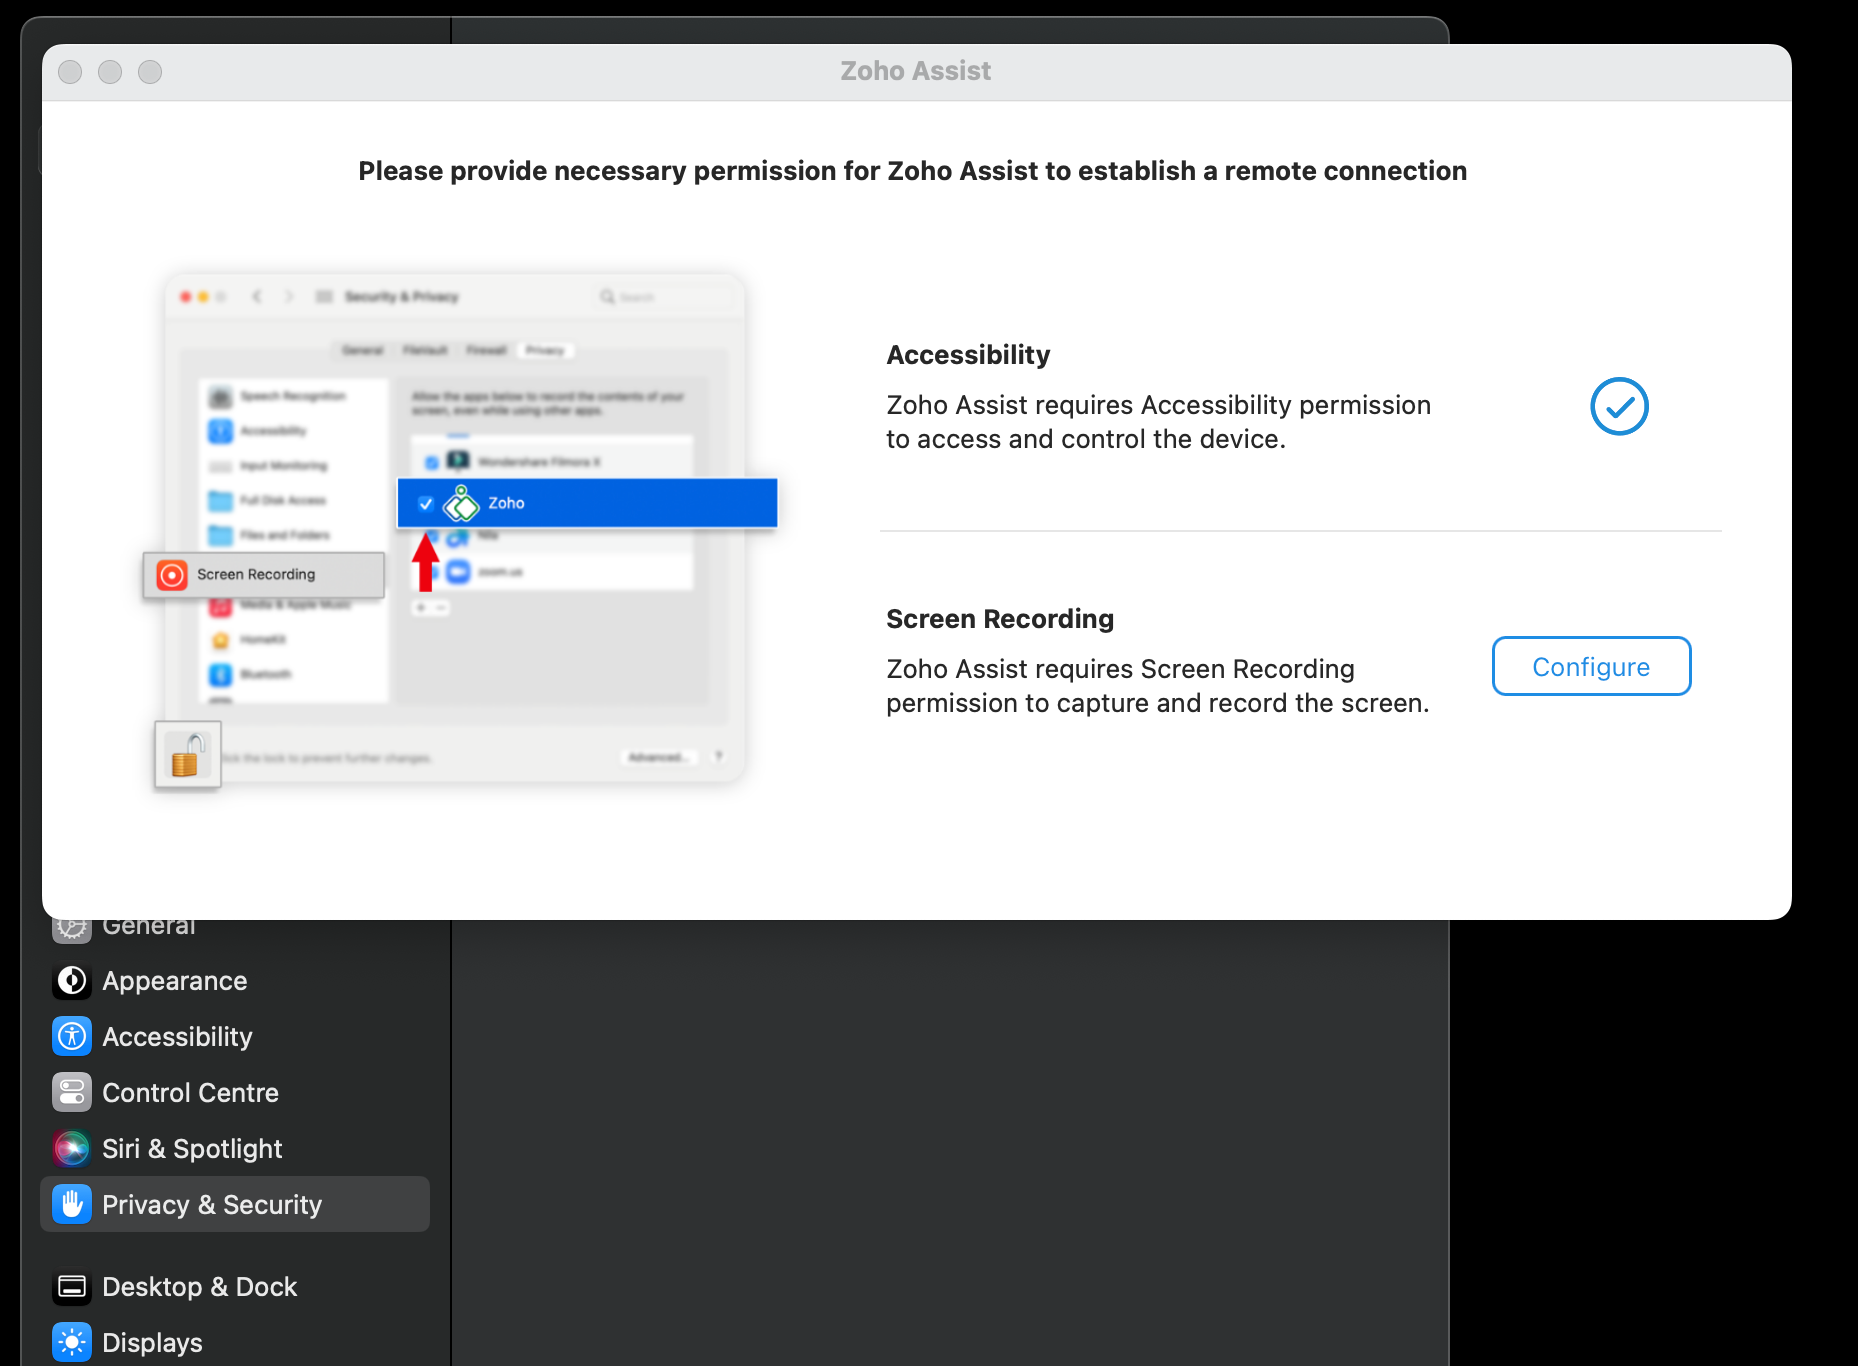Image resolution: width=1858 pixels, height=1366 pixels.
Task: Select Privacy & Security sidebar item
Action: click(x=235, y=1204)
